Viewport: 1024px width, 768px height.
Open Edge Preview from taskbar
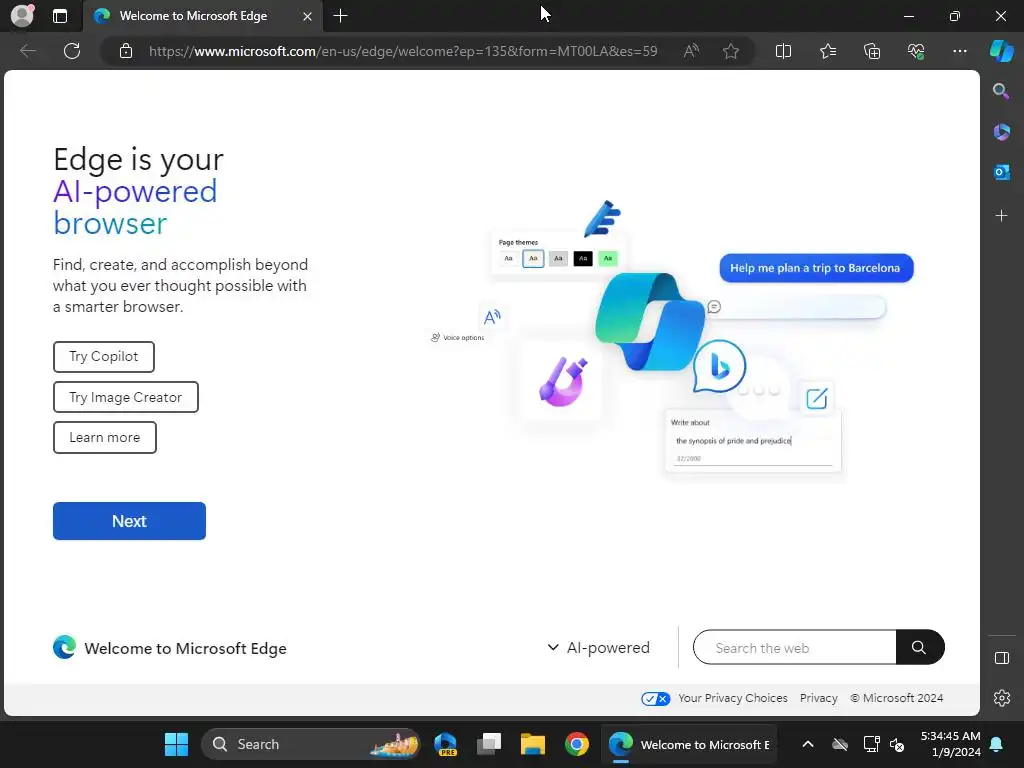(445, 744)
